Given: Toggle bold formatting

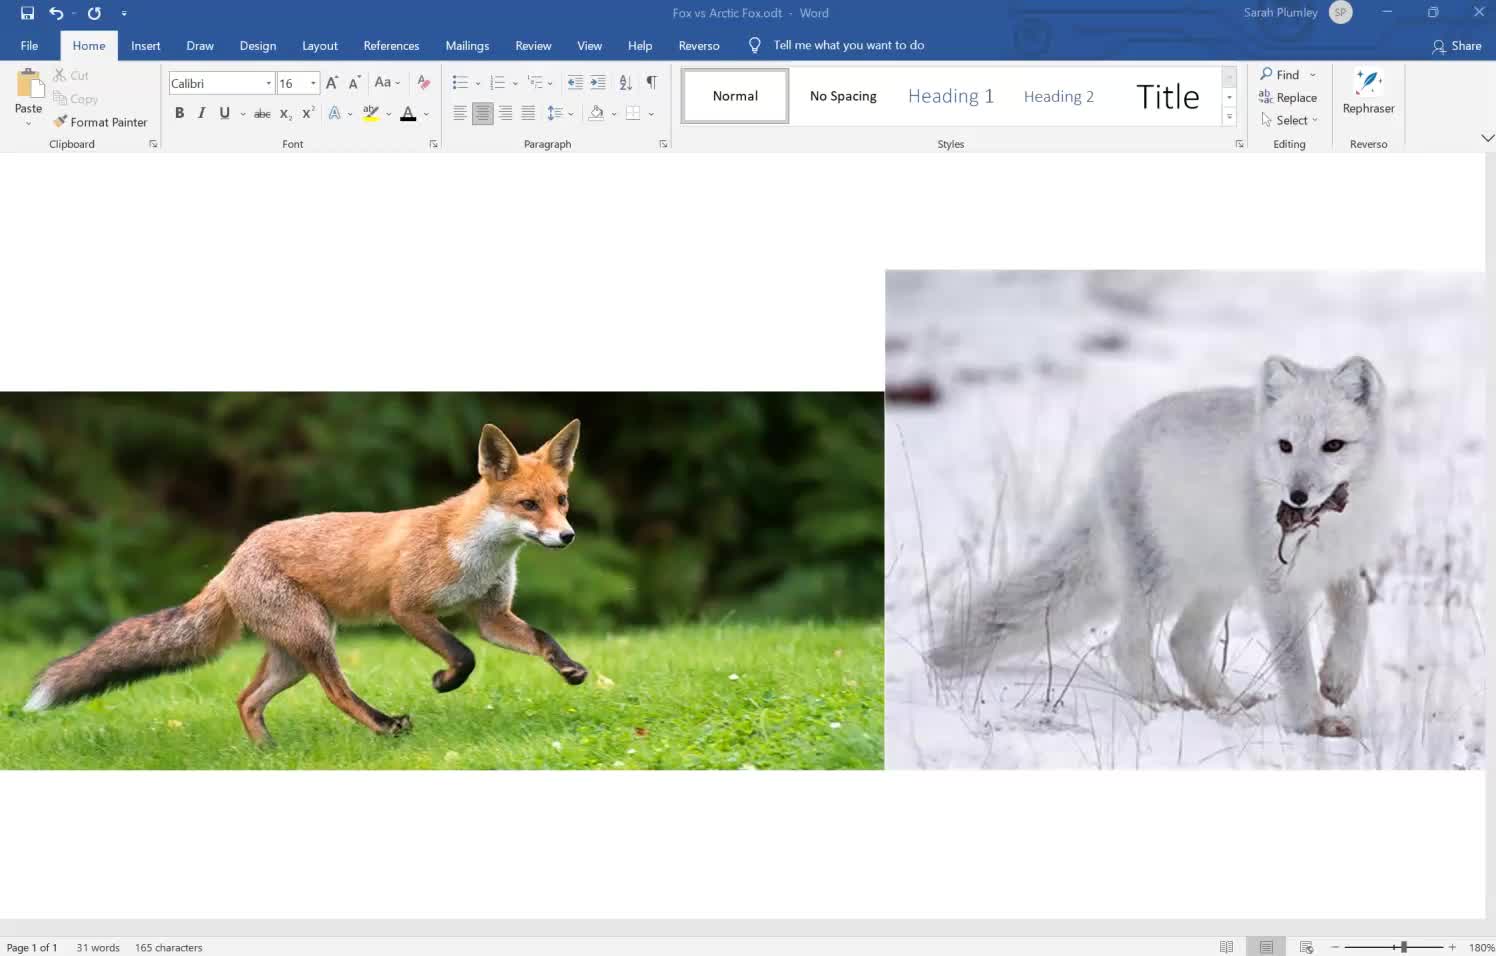Looking at the screenshot, I should click(180, 113).
